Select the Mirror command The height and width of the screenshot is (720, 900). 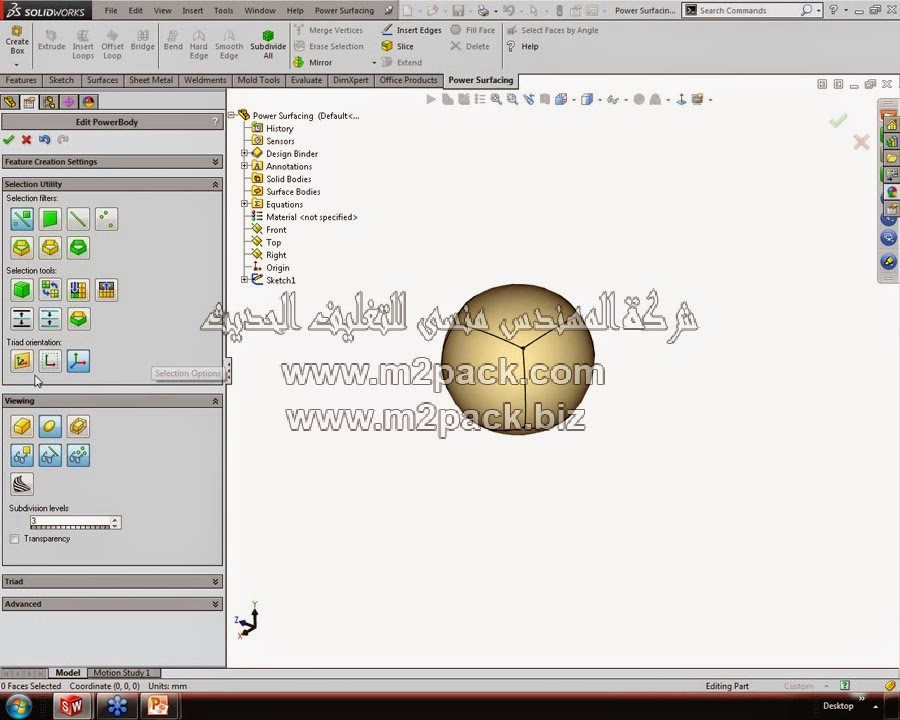[x=313, y=62]
